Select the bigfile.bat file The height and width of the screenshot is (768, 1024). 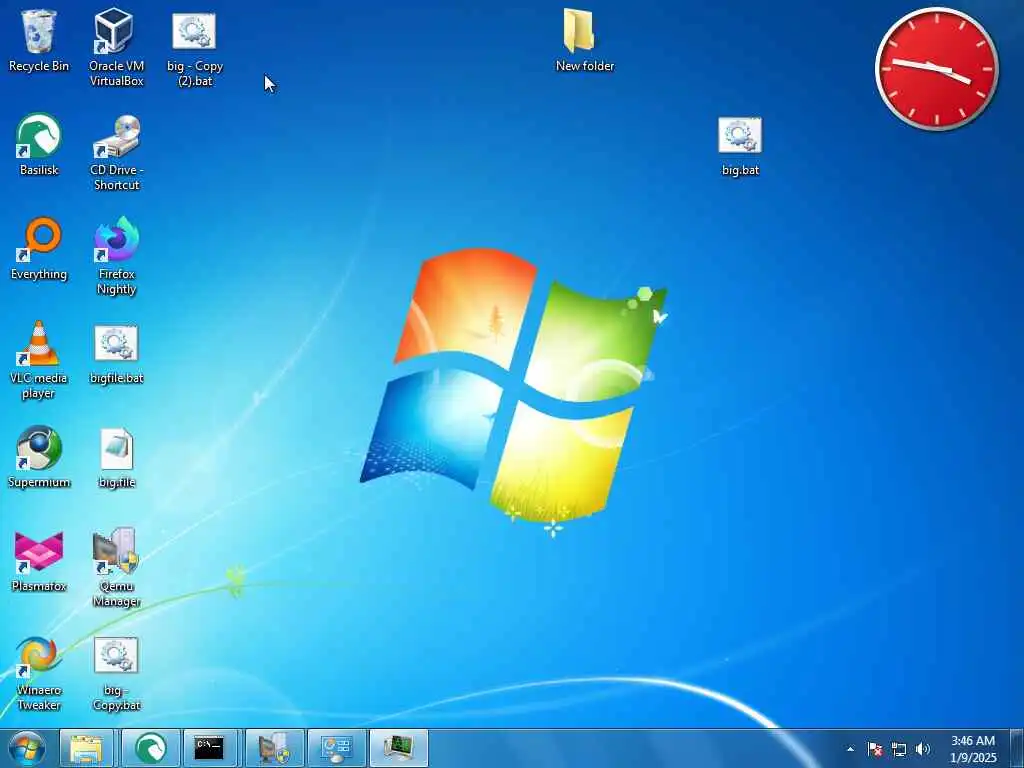[116, 354]
